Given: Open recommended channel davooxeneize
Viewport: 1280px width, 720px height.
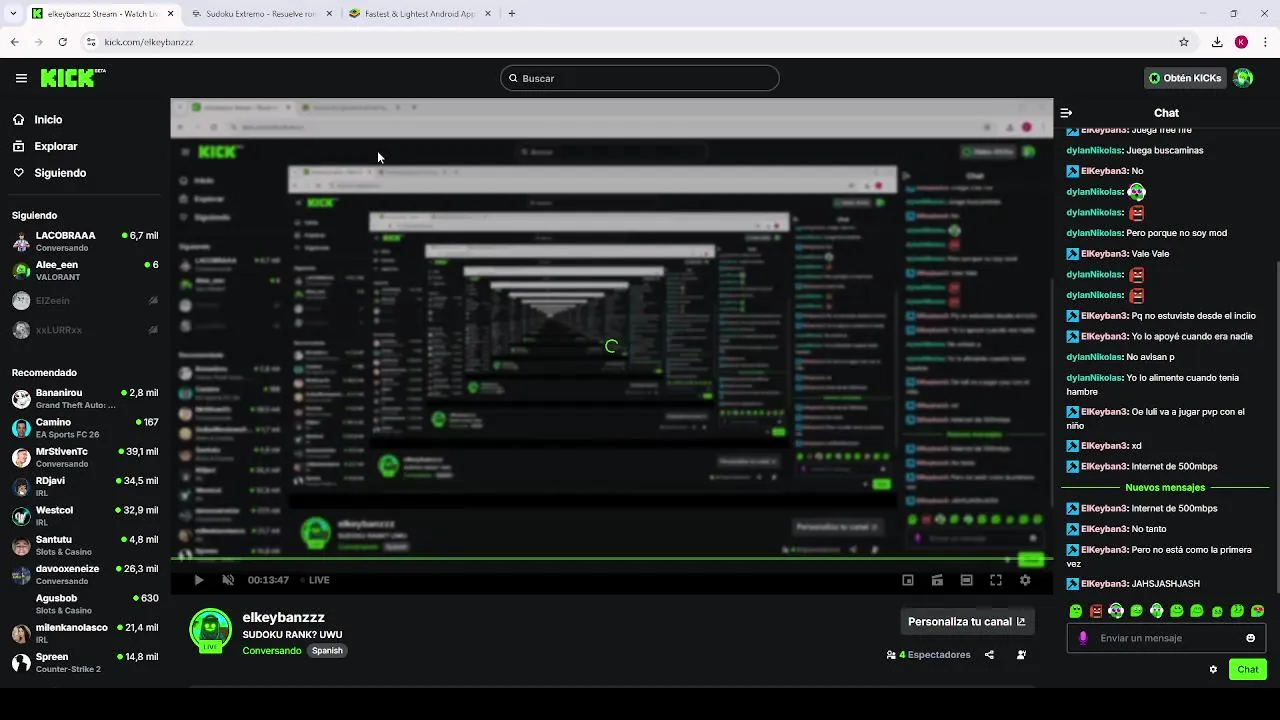Looking at the screenshot, I should pos(85,574).
